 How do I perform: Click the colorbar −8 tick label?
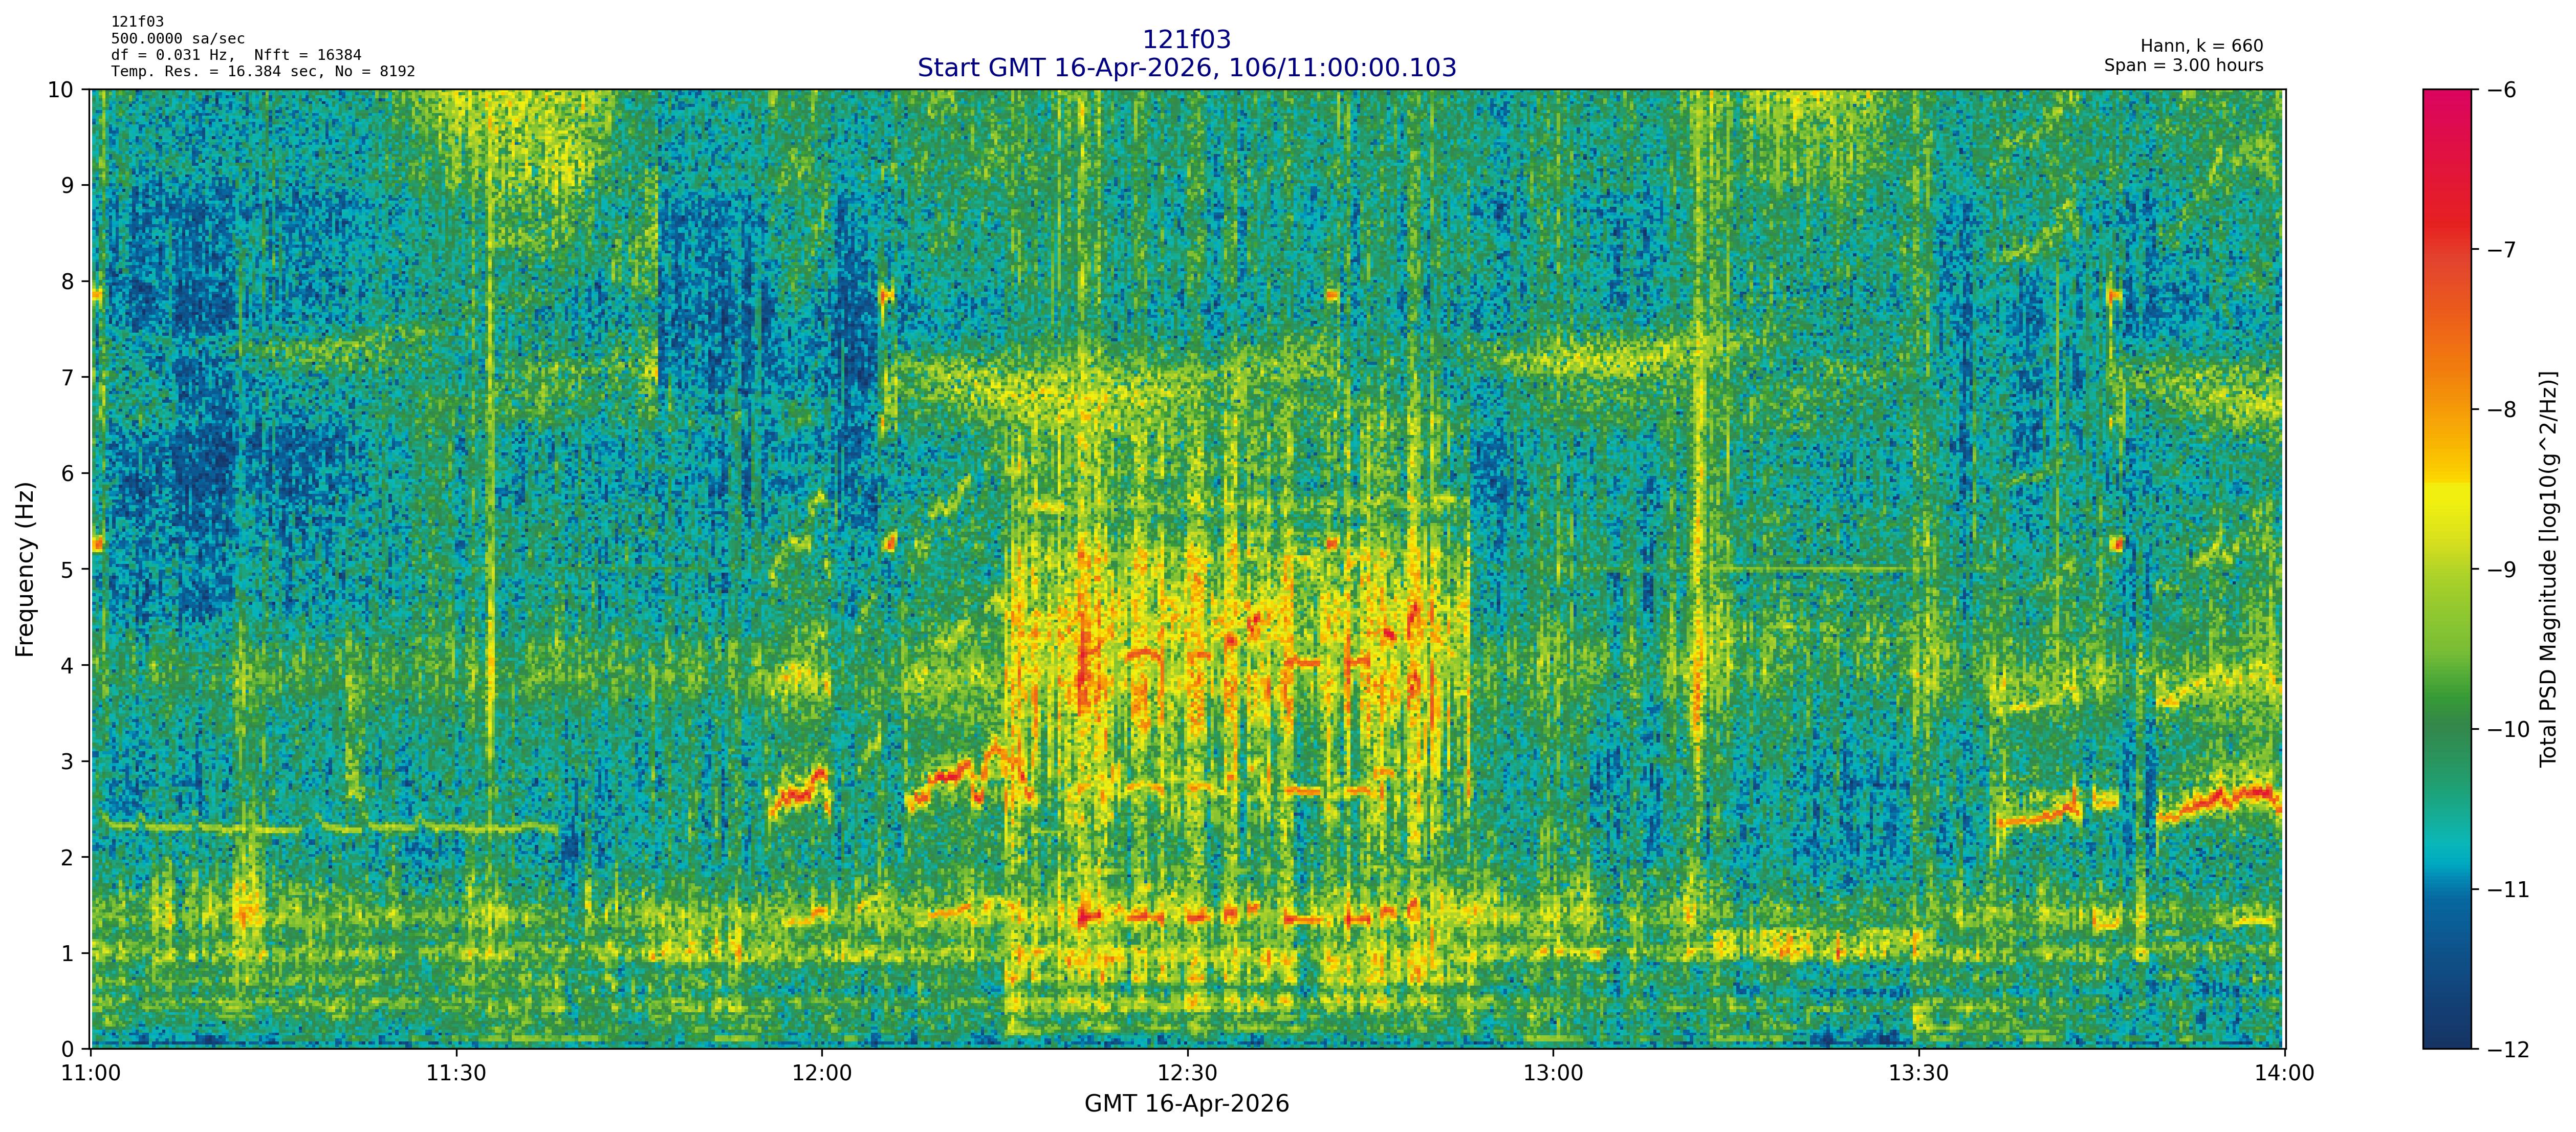pyautogui.click(x=2501, y=410)
